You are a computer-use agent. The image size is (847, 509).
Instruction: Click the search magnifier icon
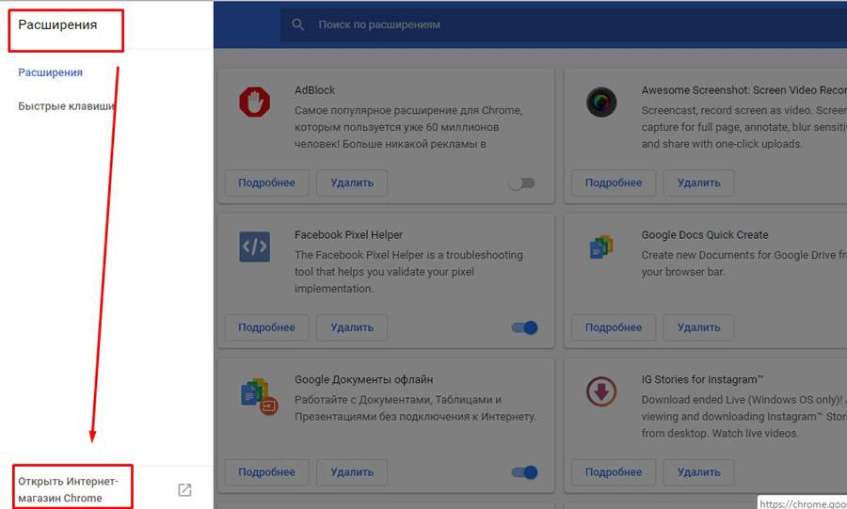click(x=298, y=24)
